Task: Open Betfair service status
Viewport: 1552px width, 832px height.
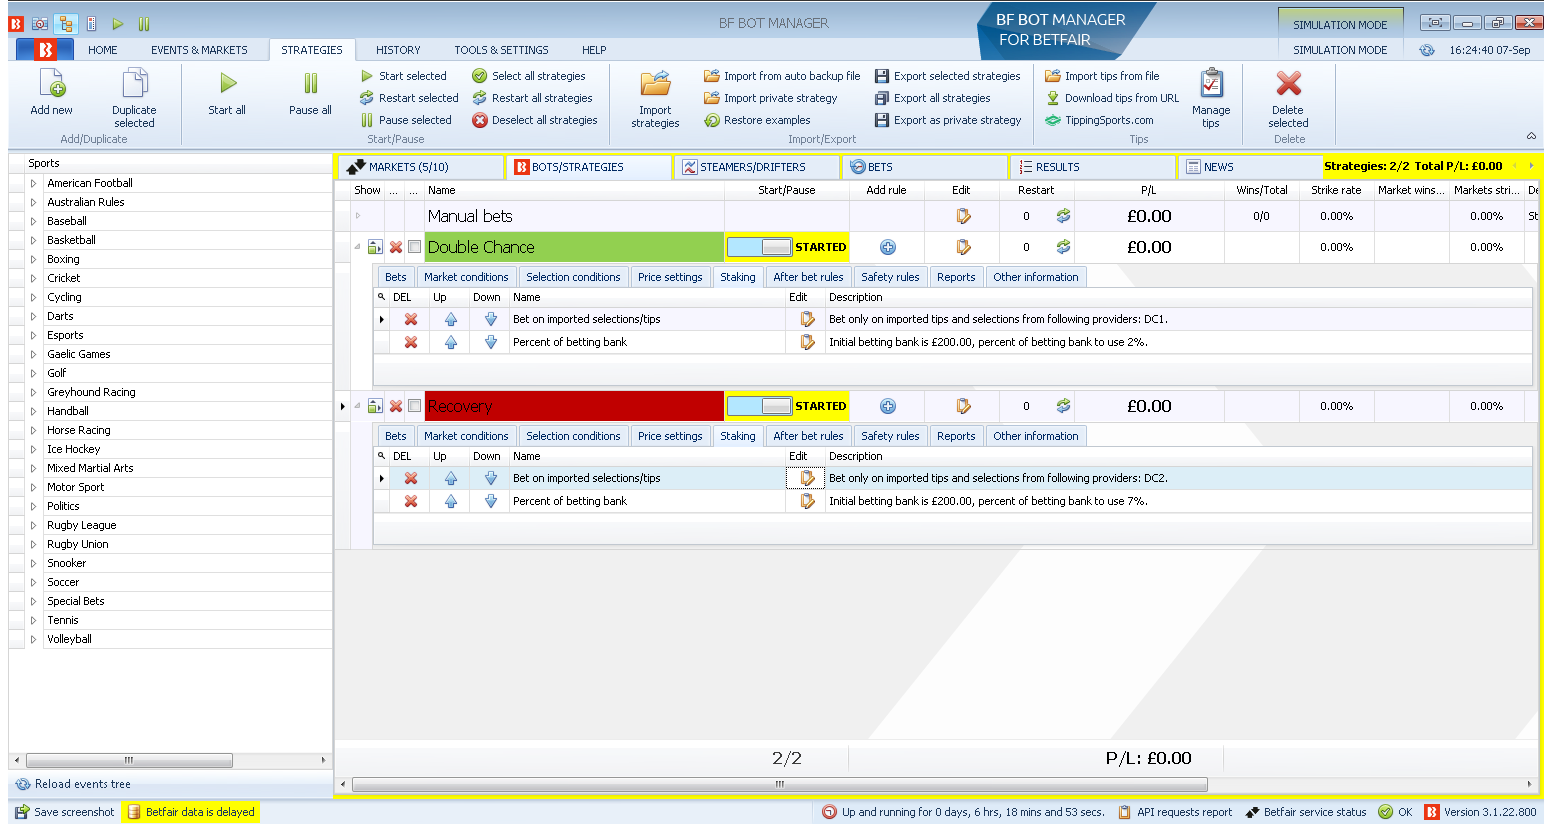Action: (1305, 812)
